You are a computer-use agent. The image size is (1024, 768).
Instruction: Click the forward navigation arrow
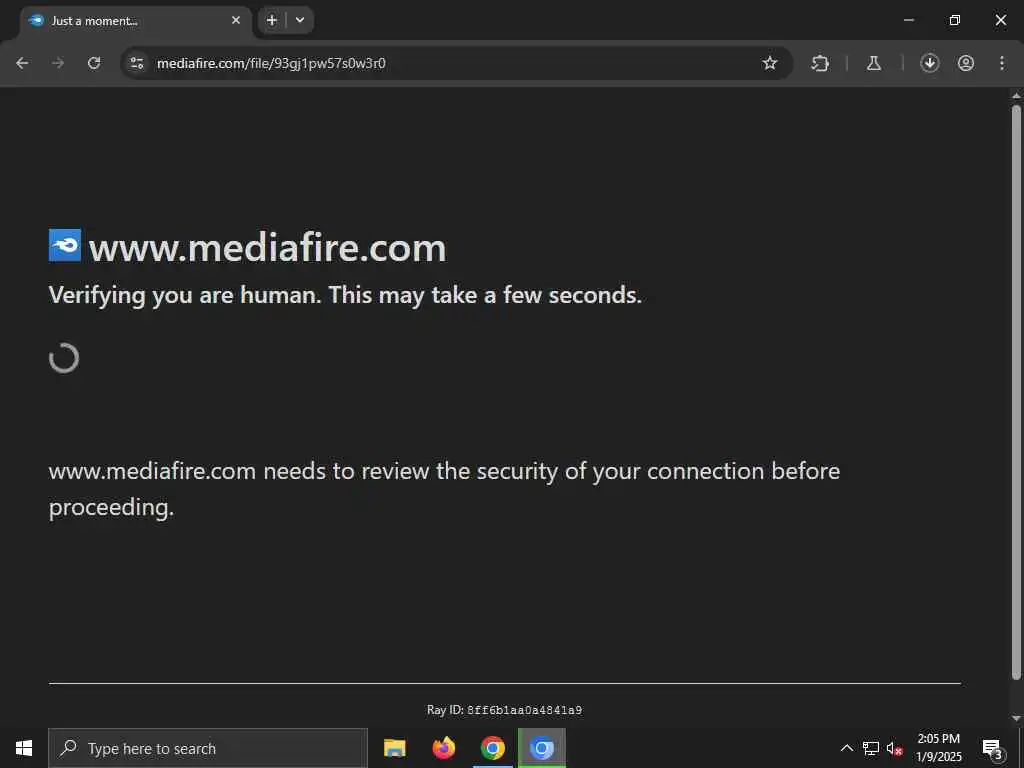coord(58,63)
